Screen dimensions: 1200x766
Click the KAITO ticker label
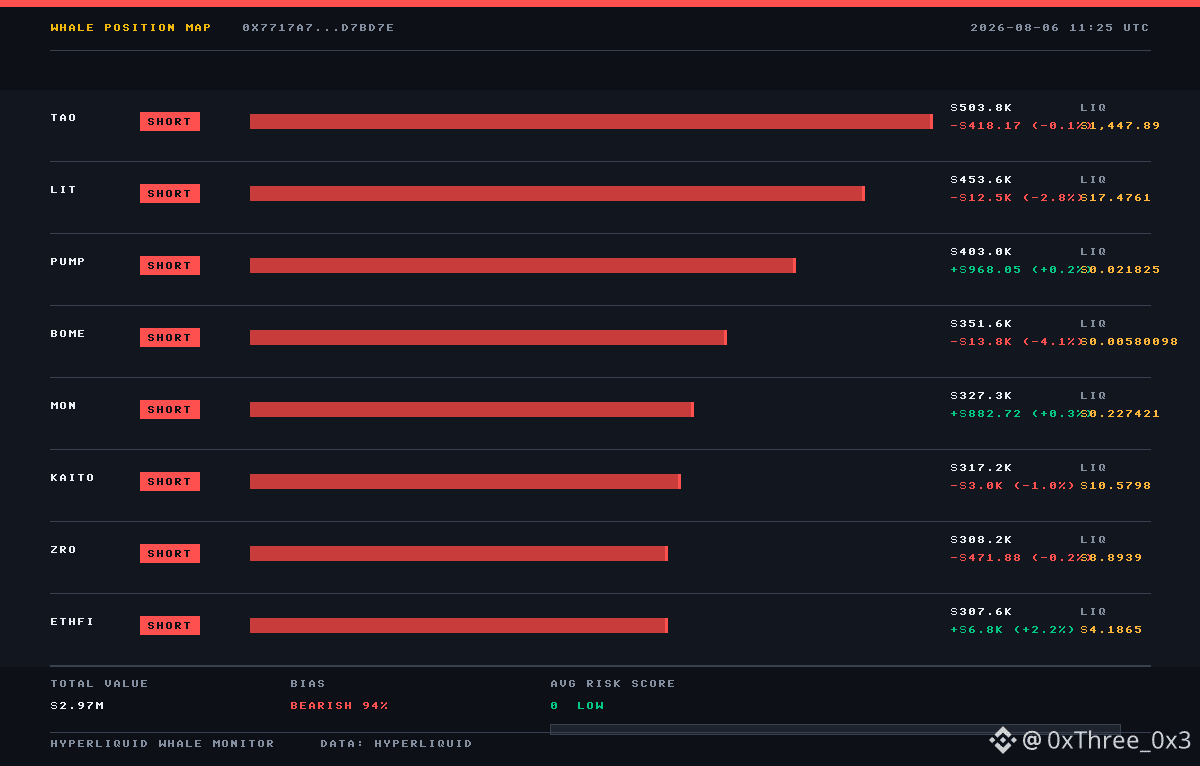[x=73, y=478]
